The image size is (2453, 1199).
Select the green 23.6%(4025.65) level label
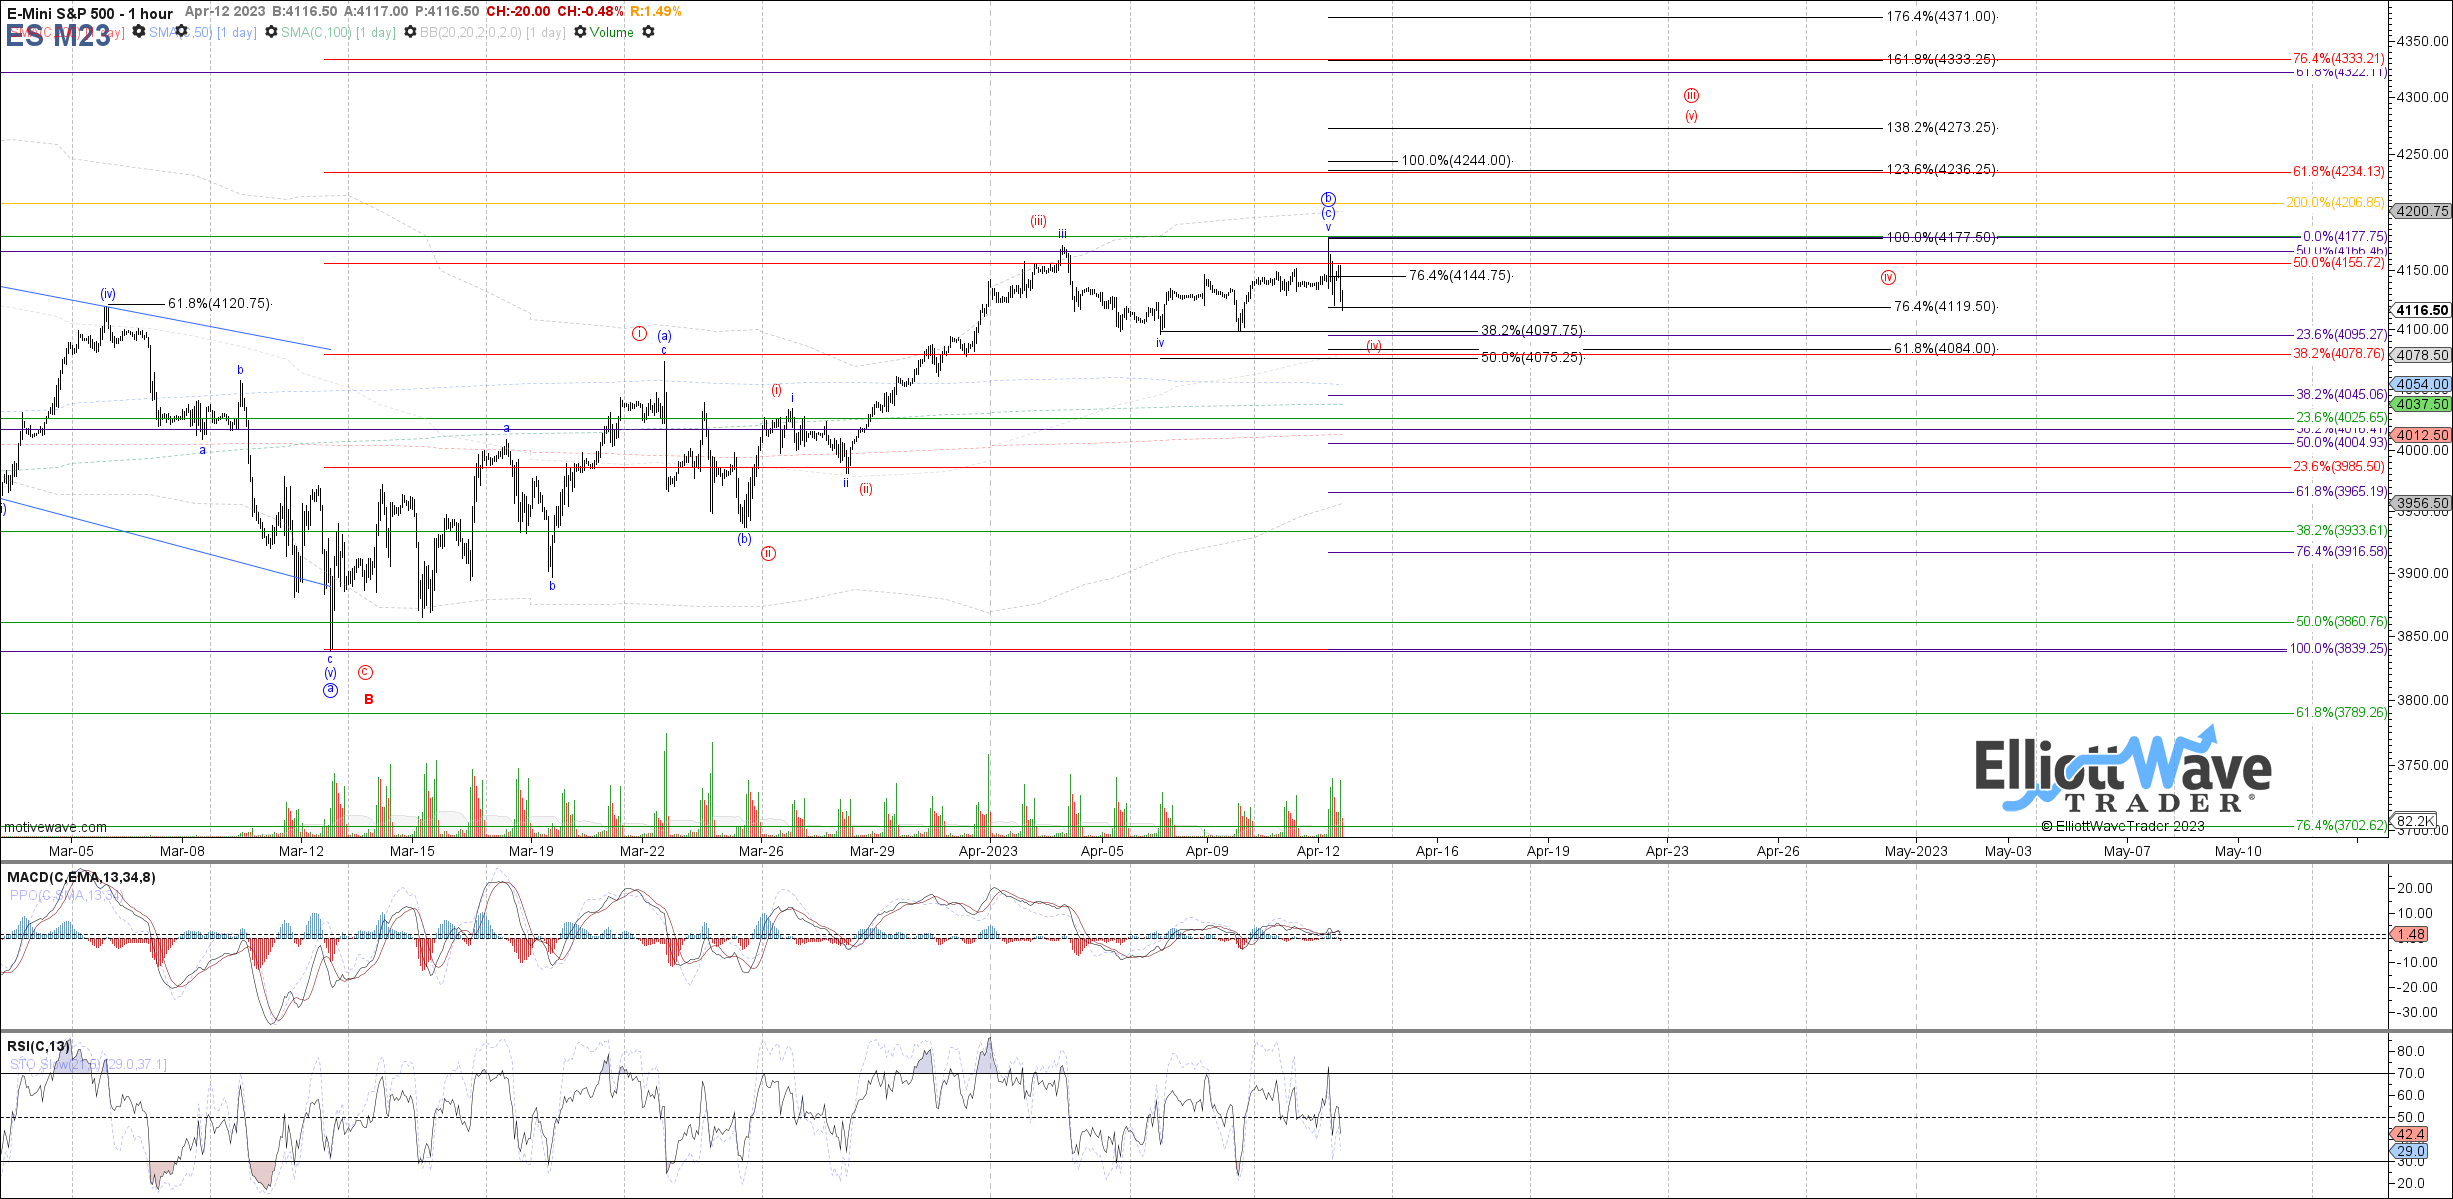pyautogui.click(x=2340, y=418)
